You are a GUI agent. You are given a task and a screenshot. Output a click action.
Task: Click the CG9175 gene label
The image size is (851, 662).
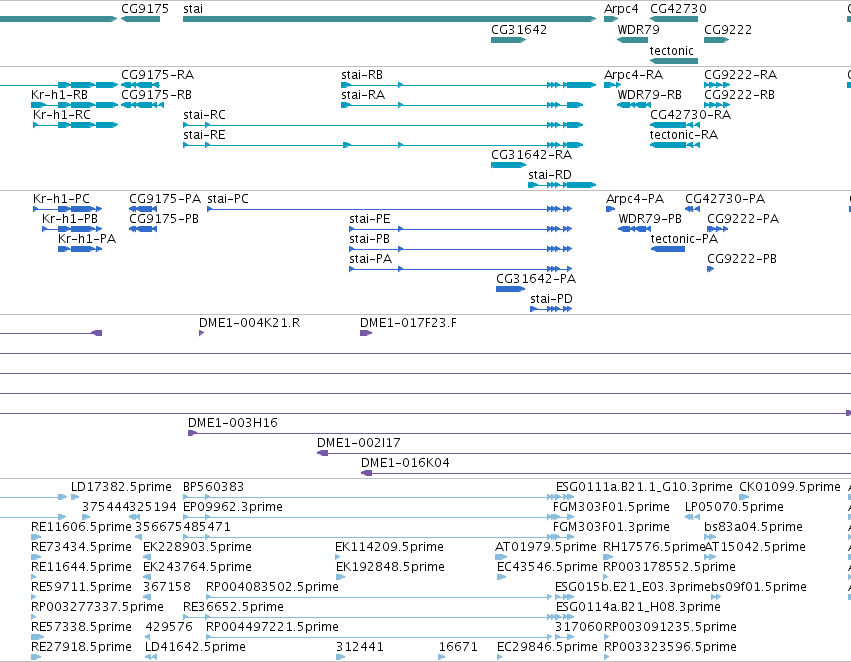(x=145, y=9)
